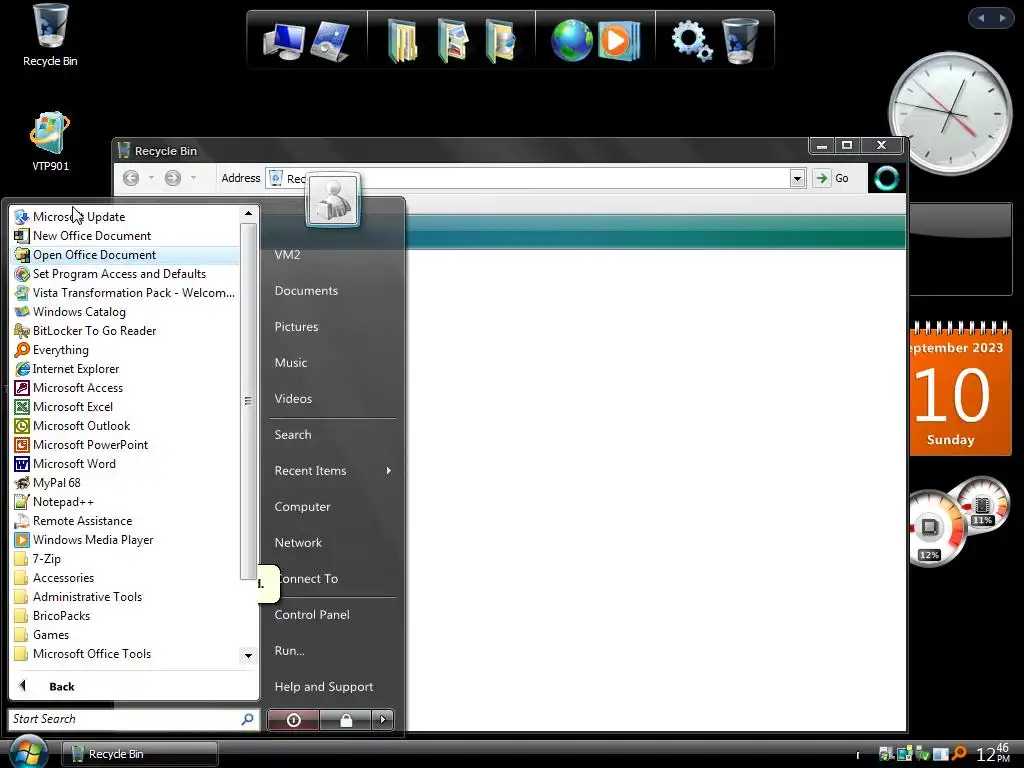The width and height of the screenshot is (1024, 768).
Task: Open Set Program Access and Defaults
Action: [126, 274]
